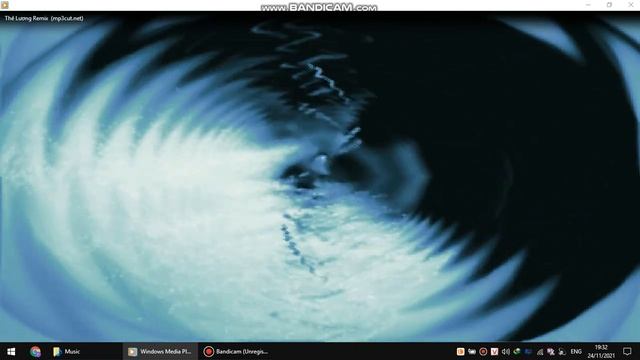Click the orange tray icon beside the battery
The image size is (640, 360).
coord(460,351)
